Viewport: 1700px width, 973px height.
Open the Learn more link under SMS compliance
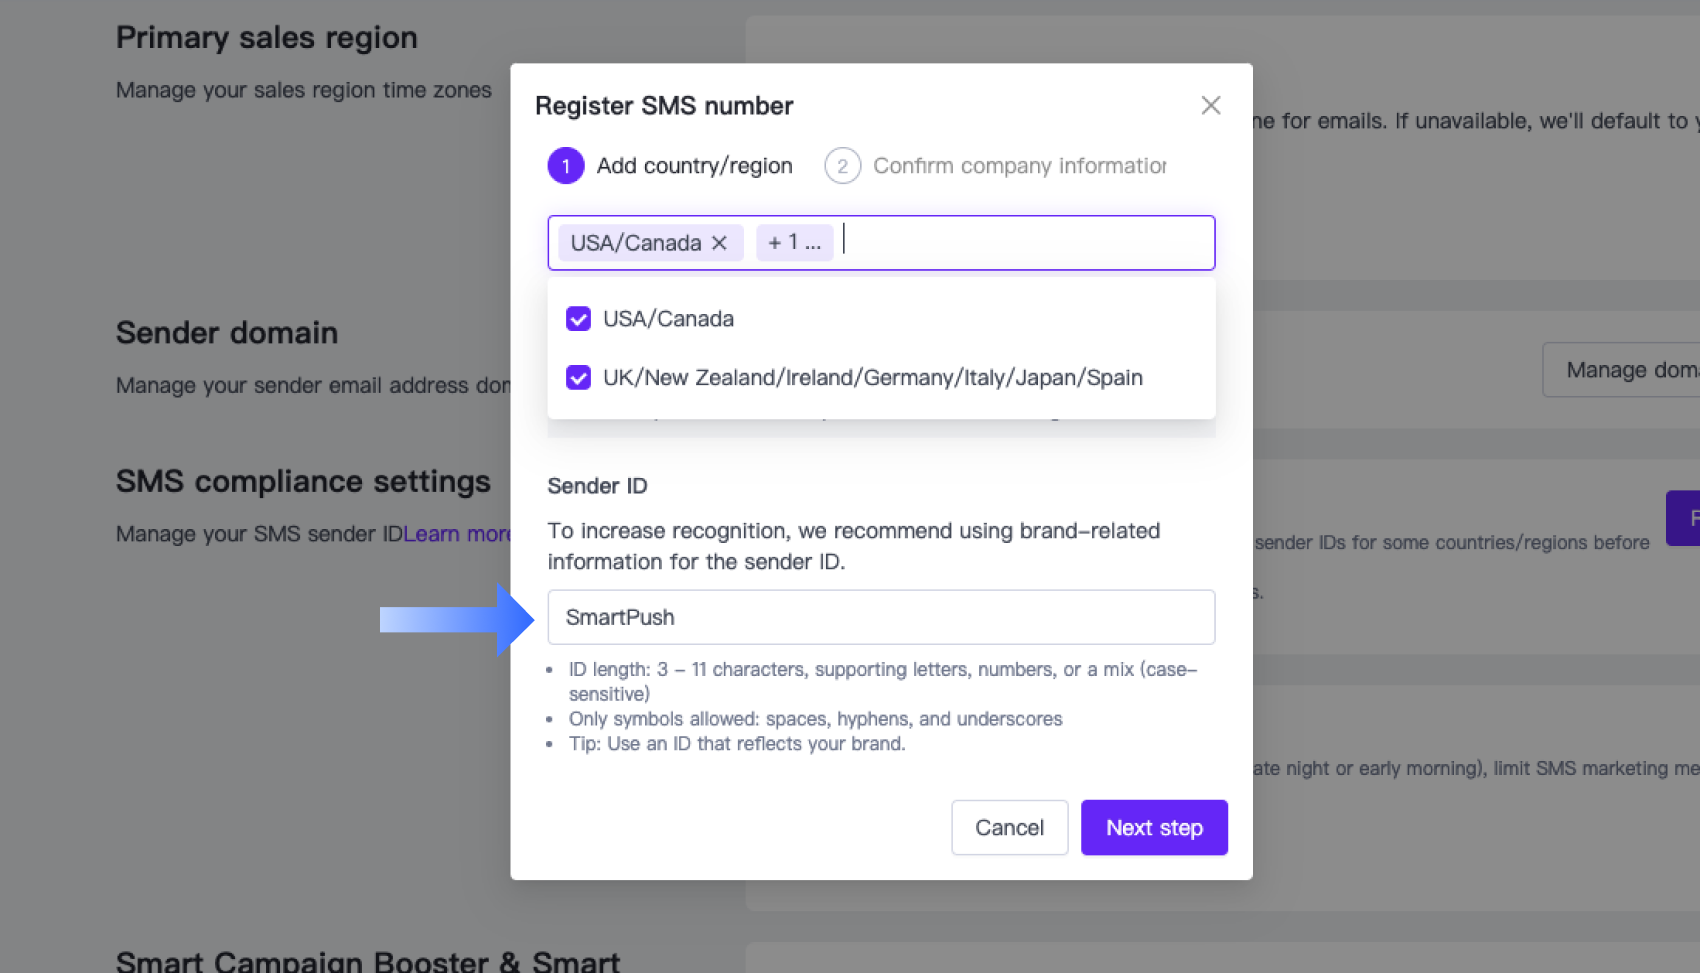(457, 534)
